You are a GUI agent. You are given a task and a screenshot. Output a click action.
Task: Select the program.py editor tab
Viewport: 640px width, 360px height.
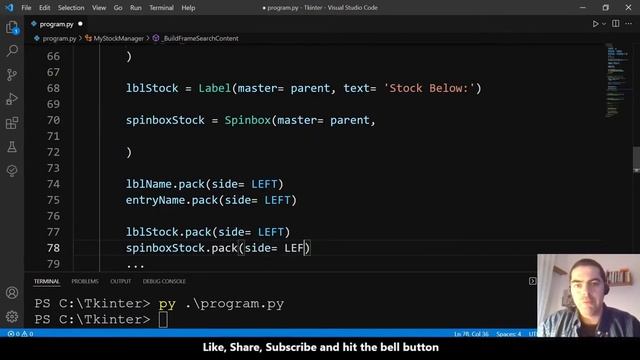[56, 24]
